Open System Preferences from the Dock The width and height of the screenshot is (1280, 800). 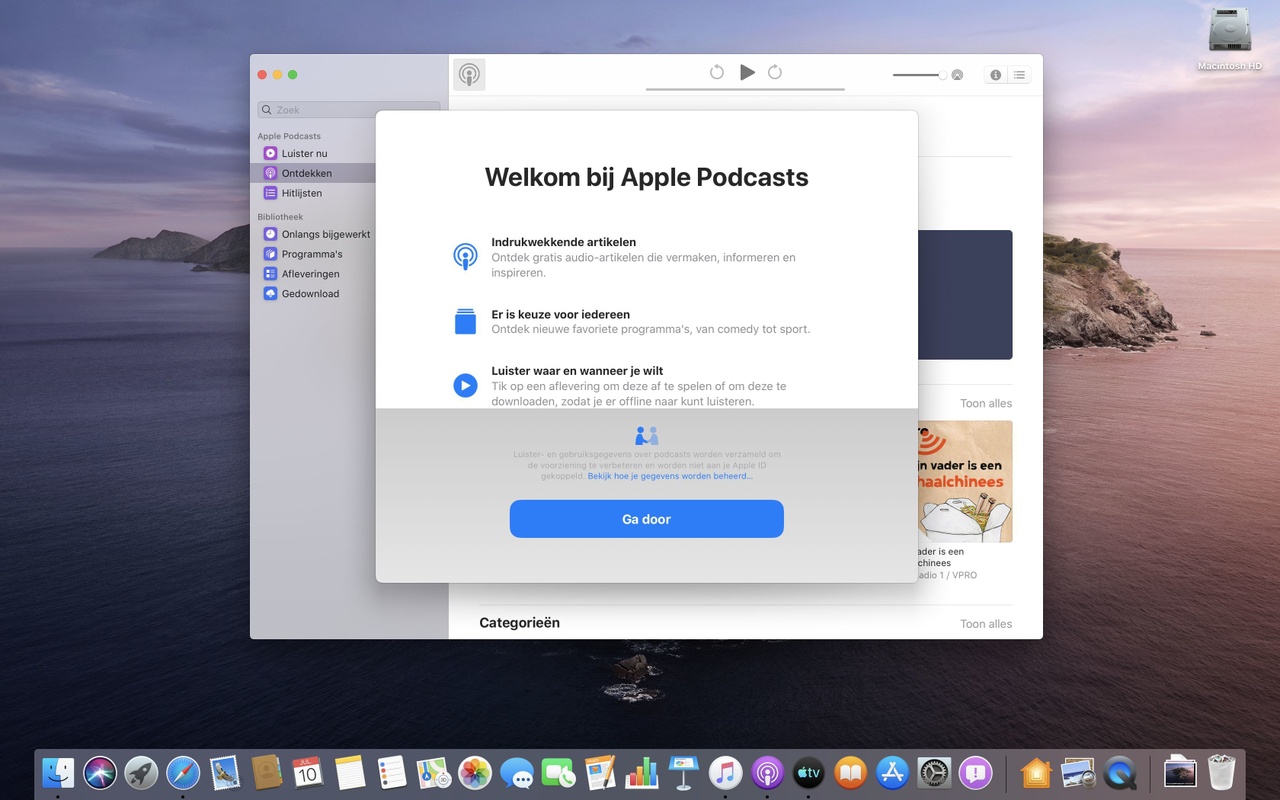(x=934, y=772)
